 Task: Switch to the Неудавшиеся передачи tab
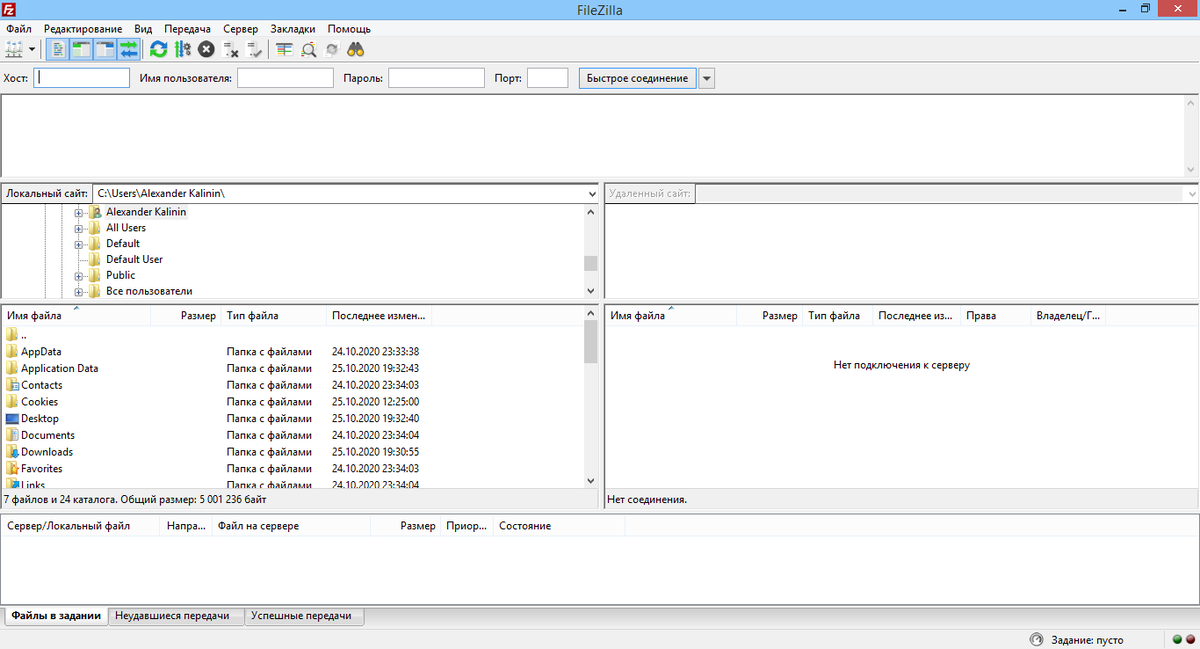click(x=177, y=616)
